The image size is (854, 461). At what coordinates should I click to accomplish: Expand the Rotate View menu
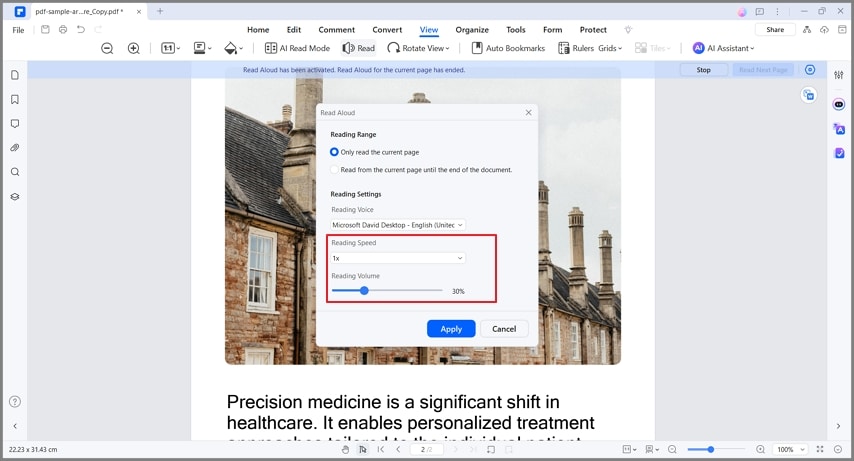pos(418,48)
